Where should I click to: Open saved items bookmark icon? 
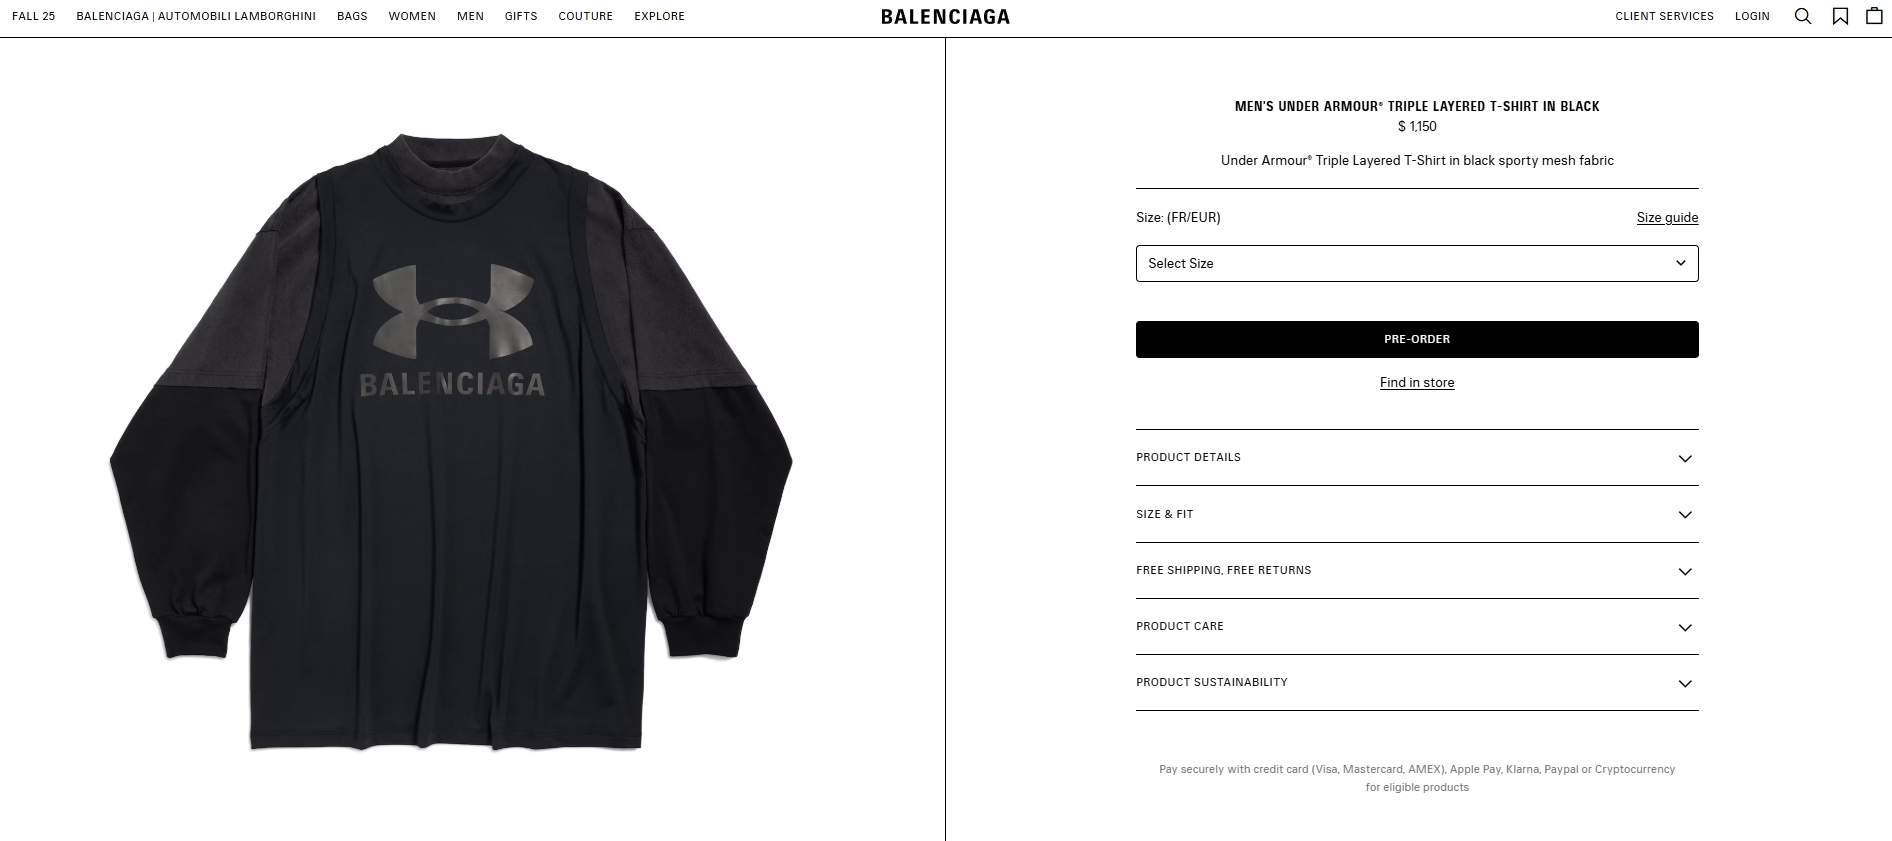tap(1840, 16)
